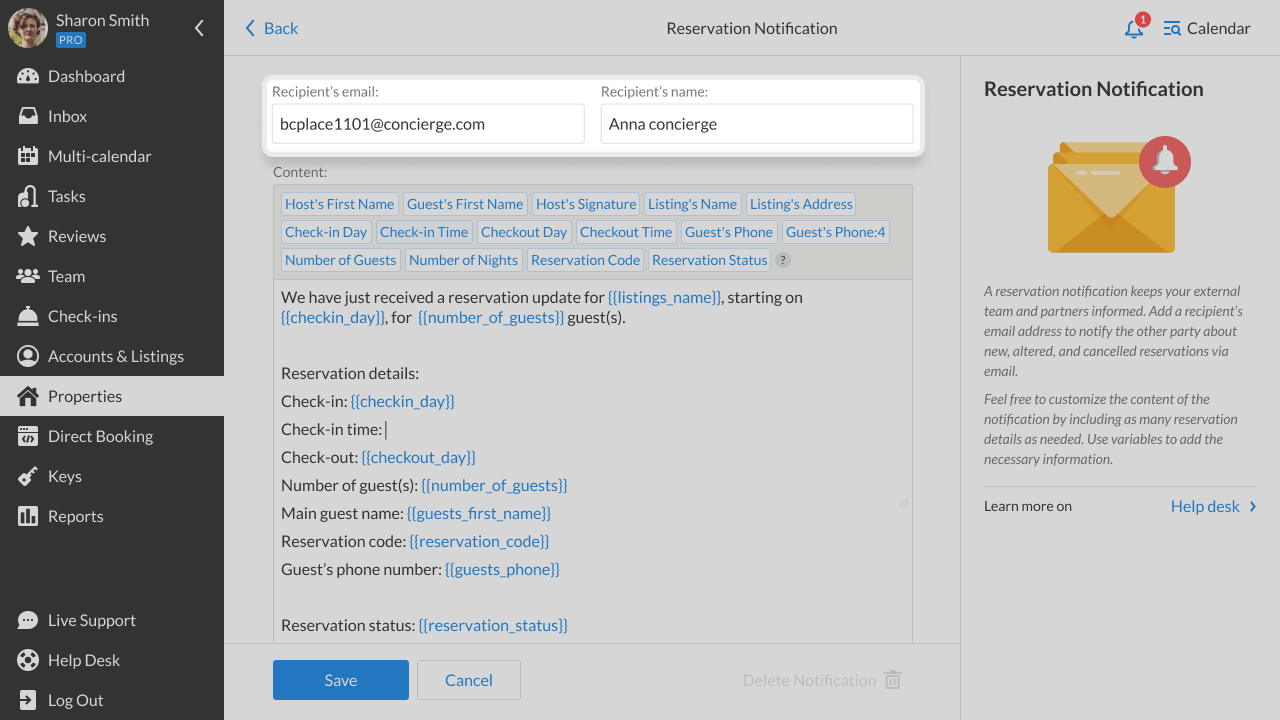
Task: Click the variables help question mark icon
Action: tap(783, 260)
